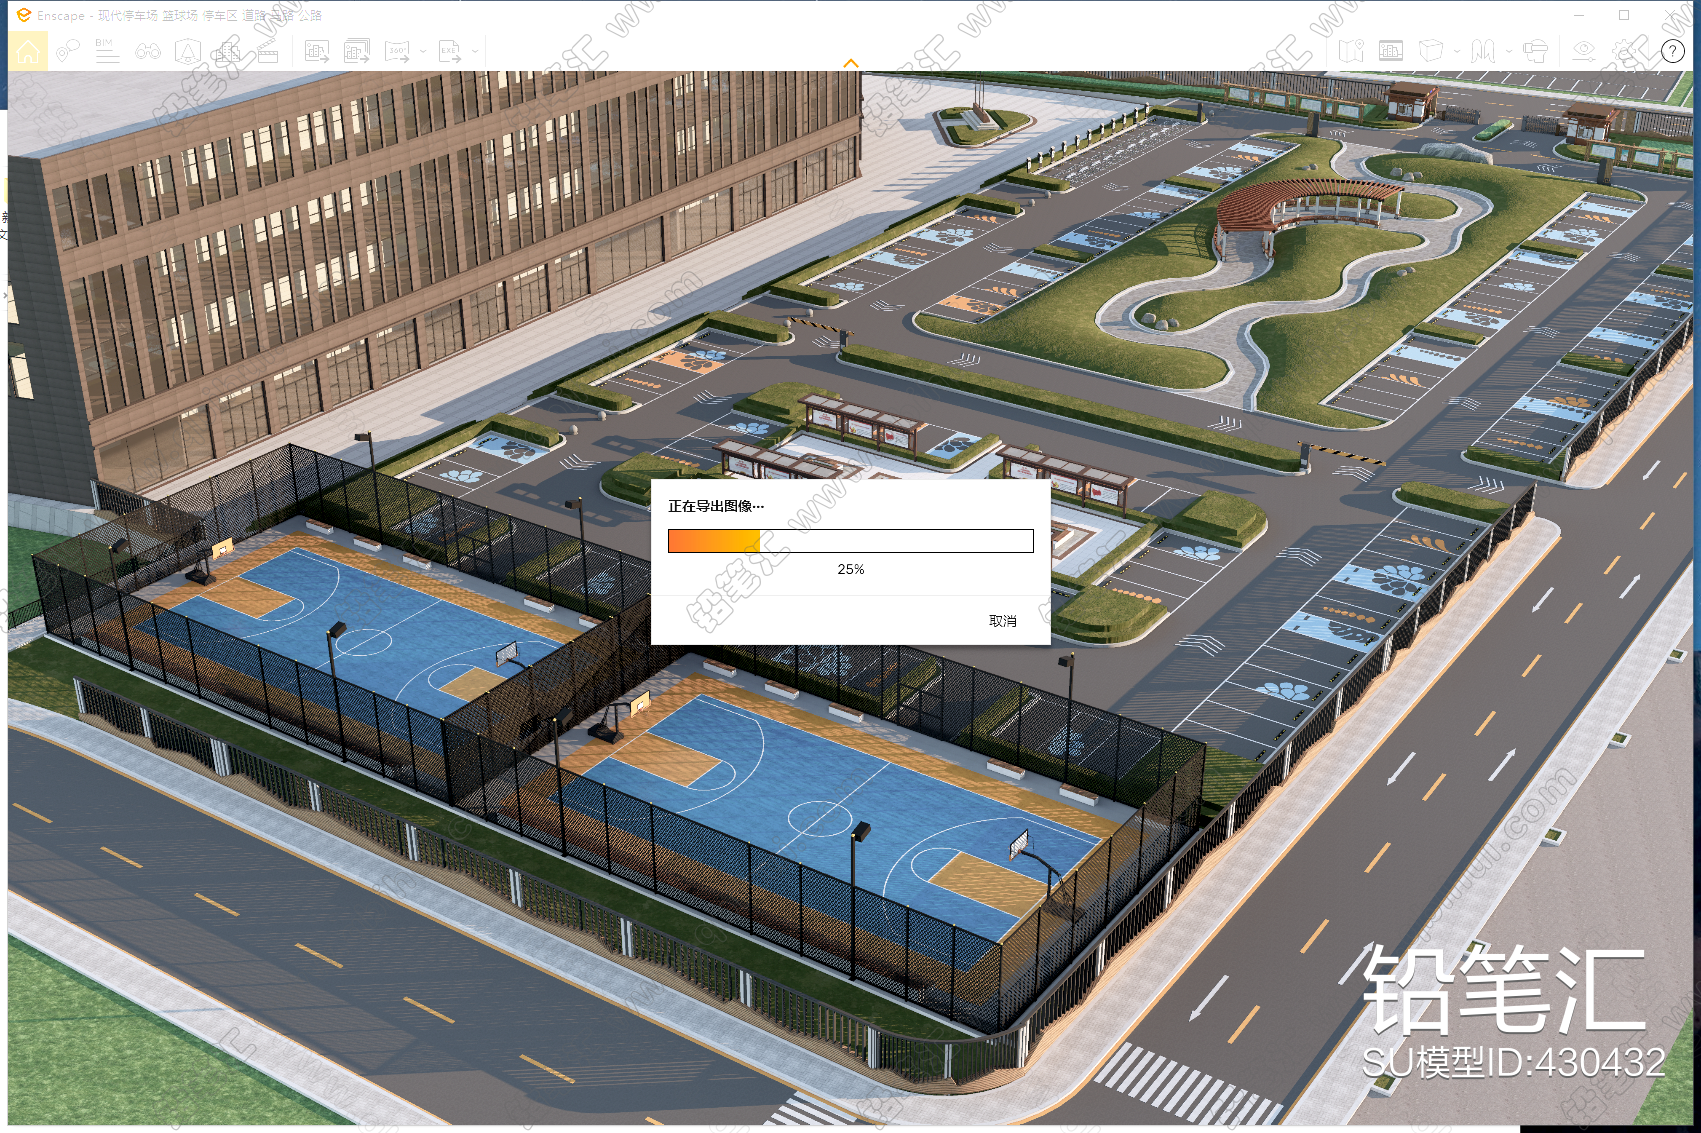This screenshot has width=1701, height=1133.
Task: Click the 25% progress text
Action: point(851,569)
